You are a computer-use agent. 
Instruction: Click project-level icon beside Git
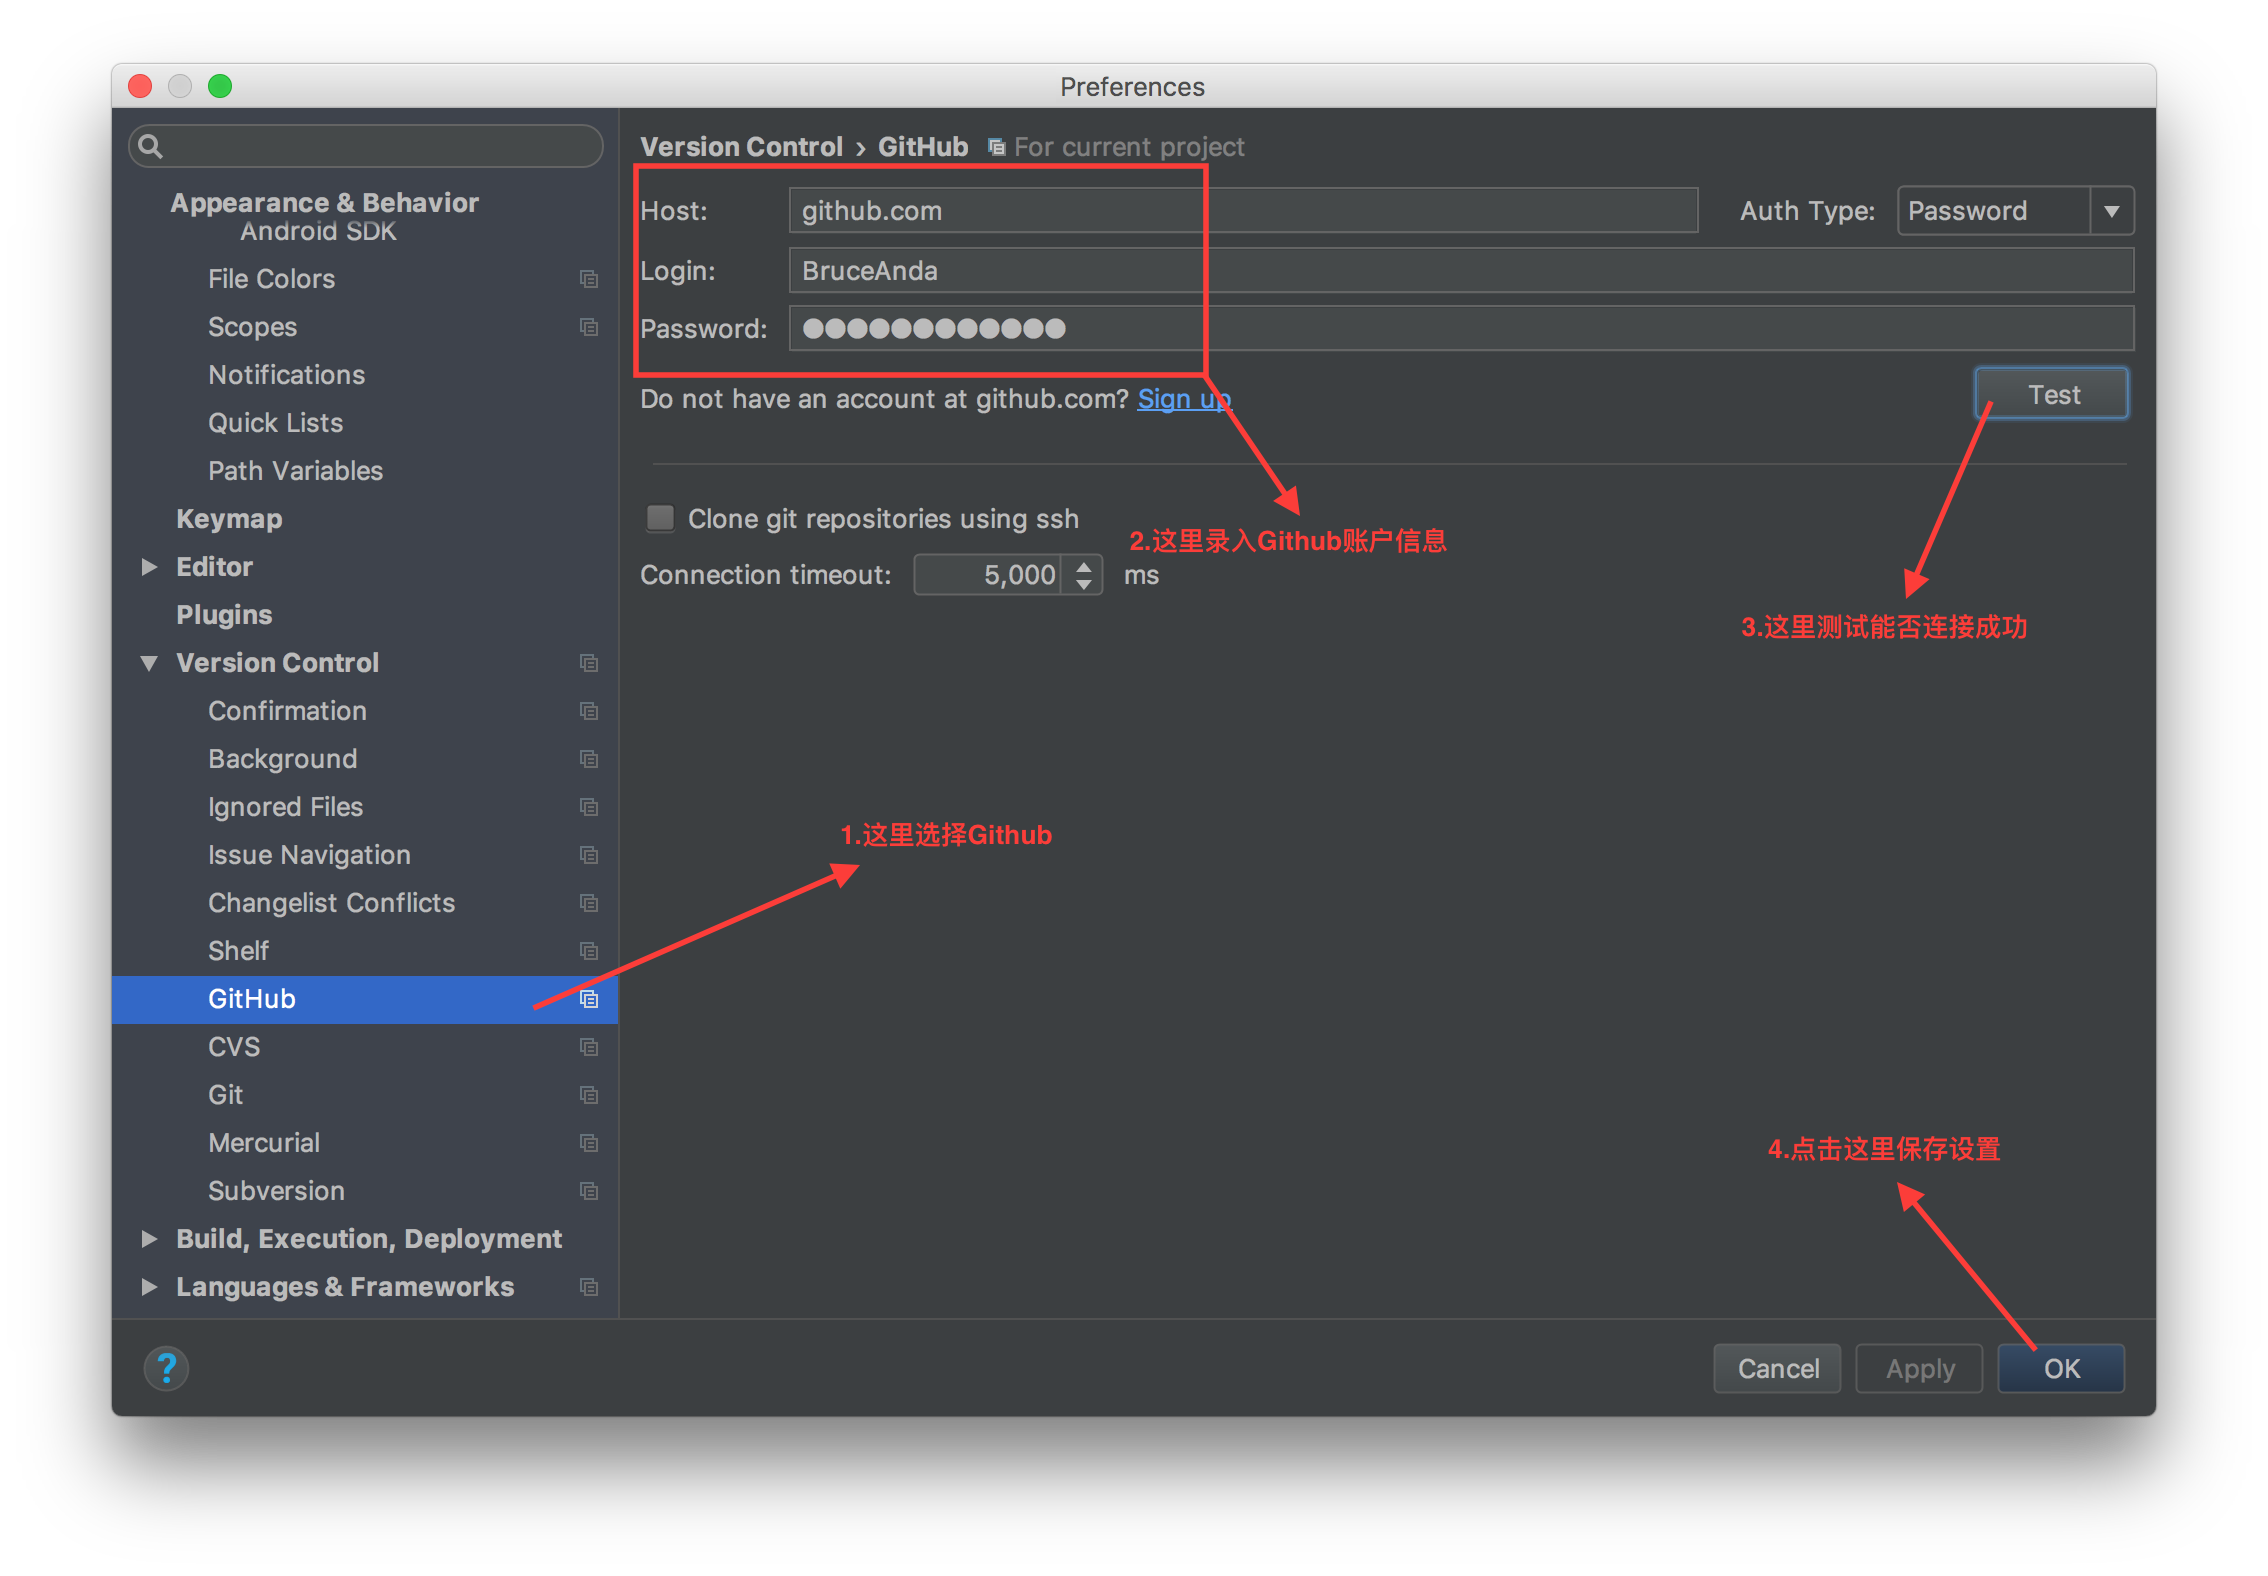589,1095
